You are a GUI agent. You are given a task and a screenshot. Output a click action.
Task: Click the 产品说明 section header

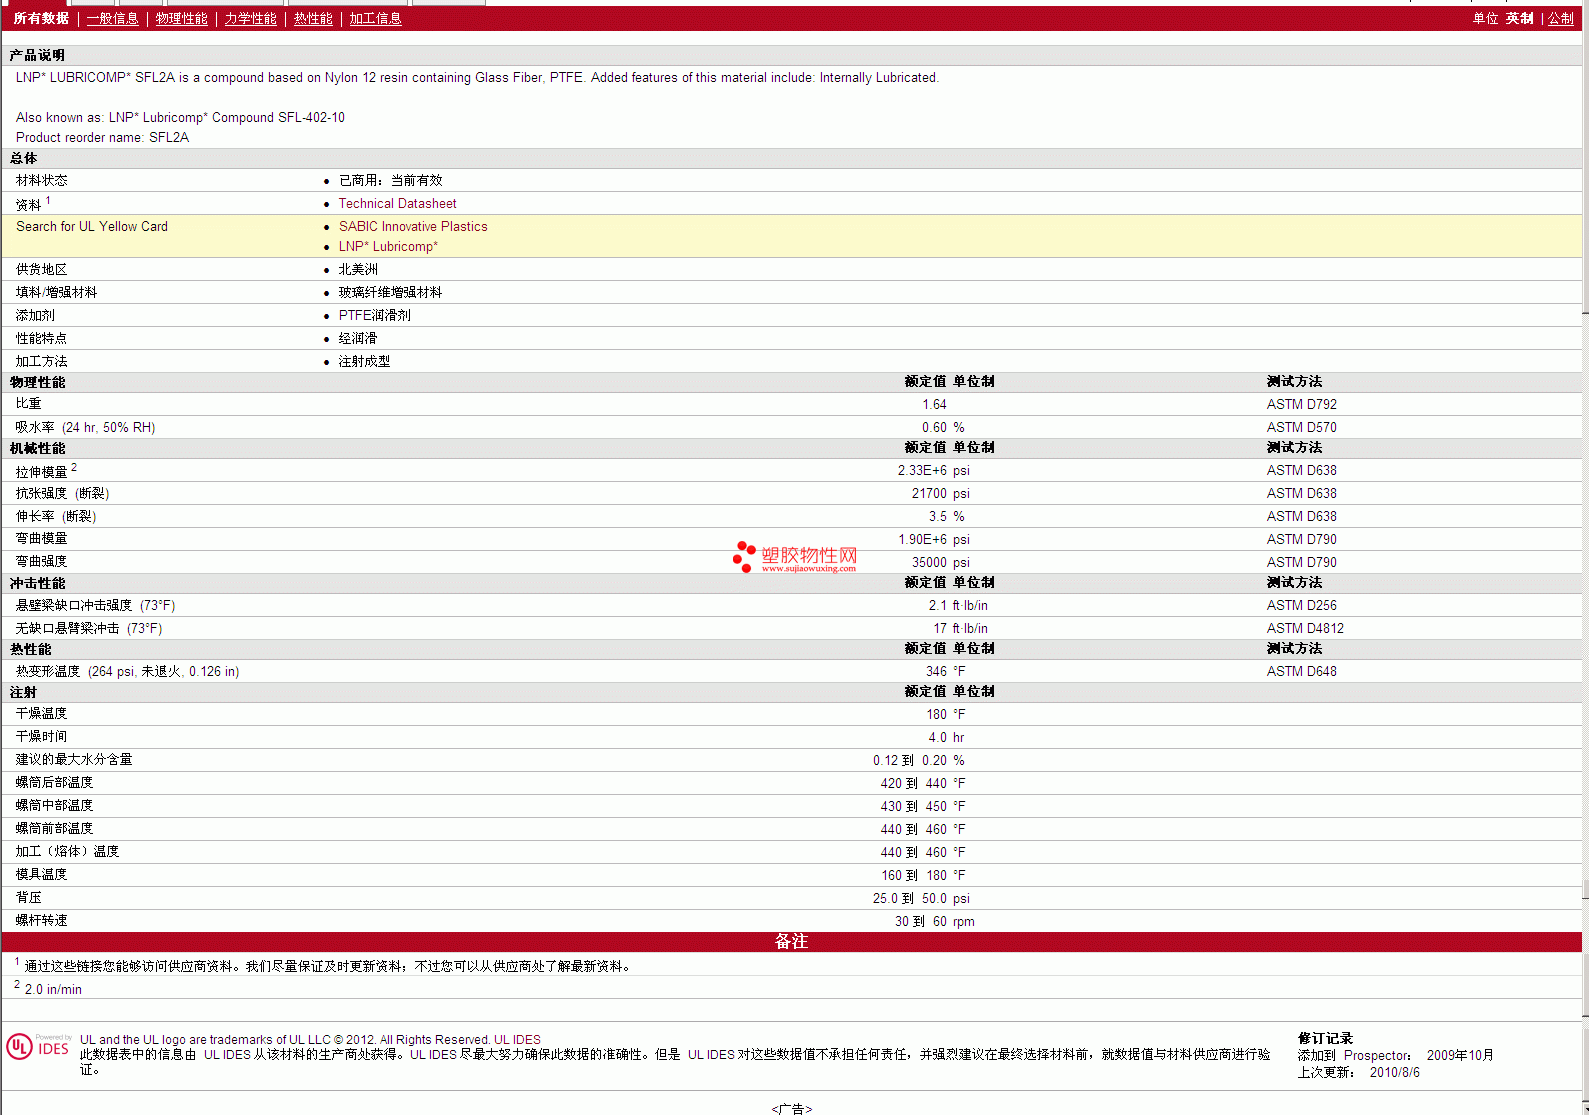[37, 56]
